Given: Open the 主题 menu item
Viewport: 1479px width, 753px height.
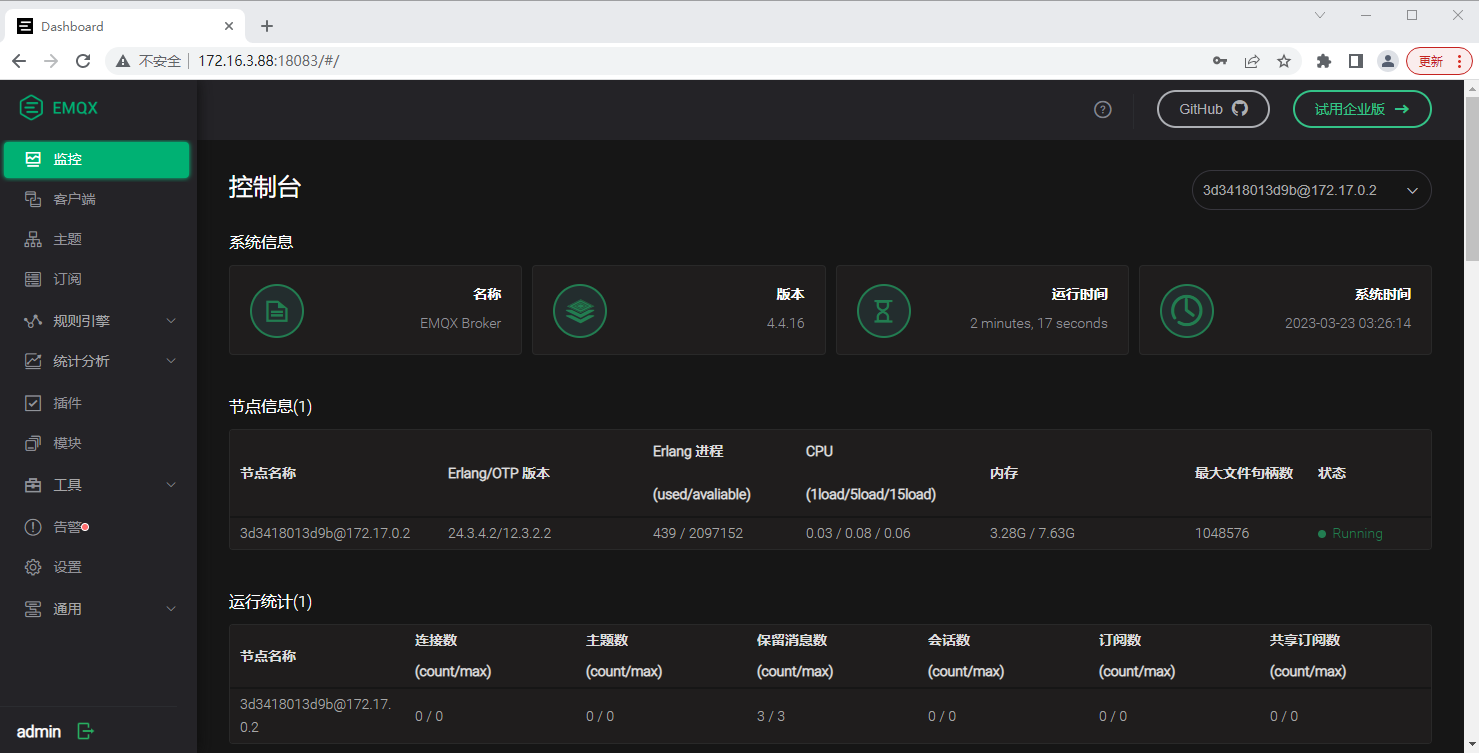Looking at the screenshot, I should [96, 240].
